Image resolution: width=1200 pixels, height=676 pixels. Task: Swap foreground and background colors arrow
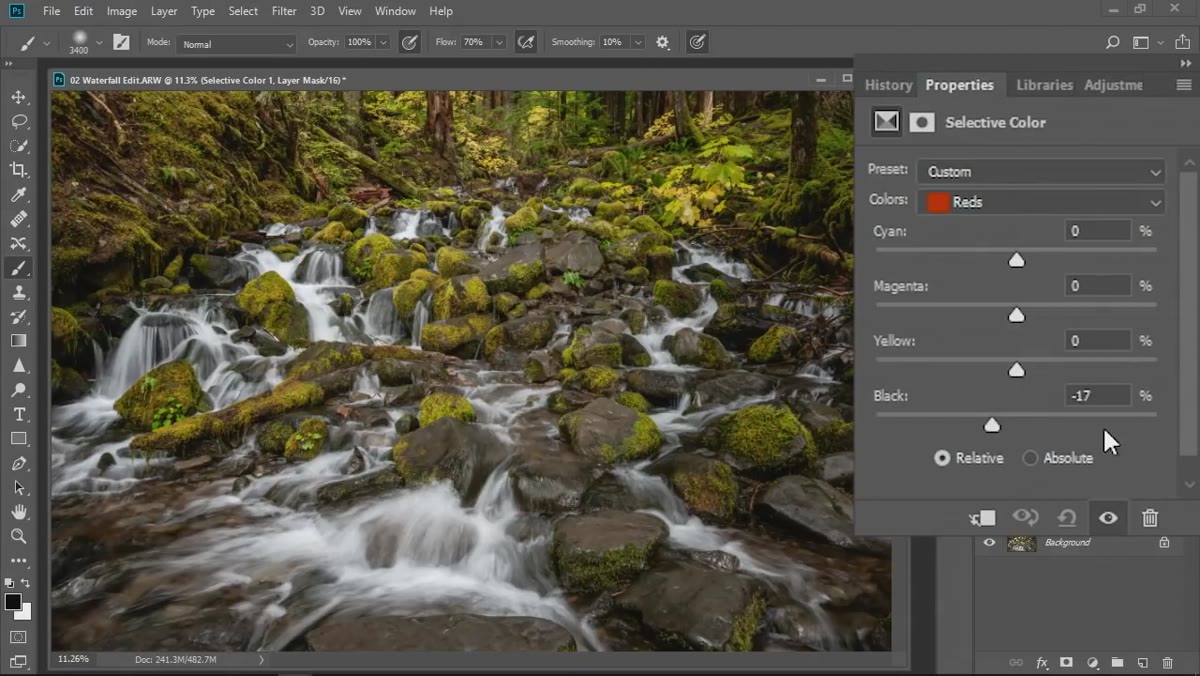coord(26,582)
